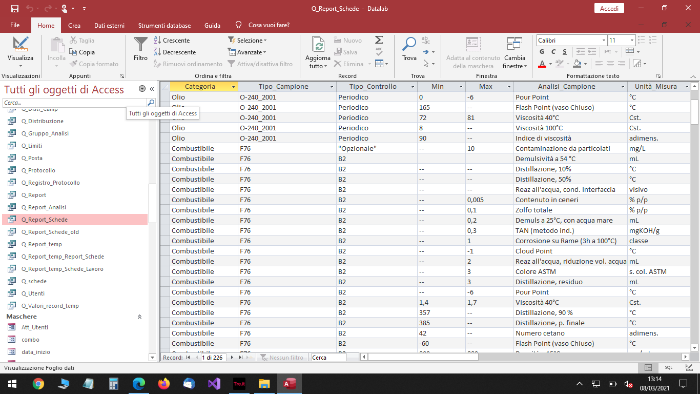Switch to Strumenti database tab
The image size is (700, 394).
pyautogui.click(x=164, y=25)
